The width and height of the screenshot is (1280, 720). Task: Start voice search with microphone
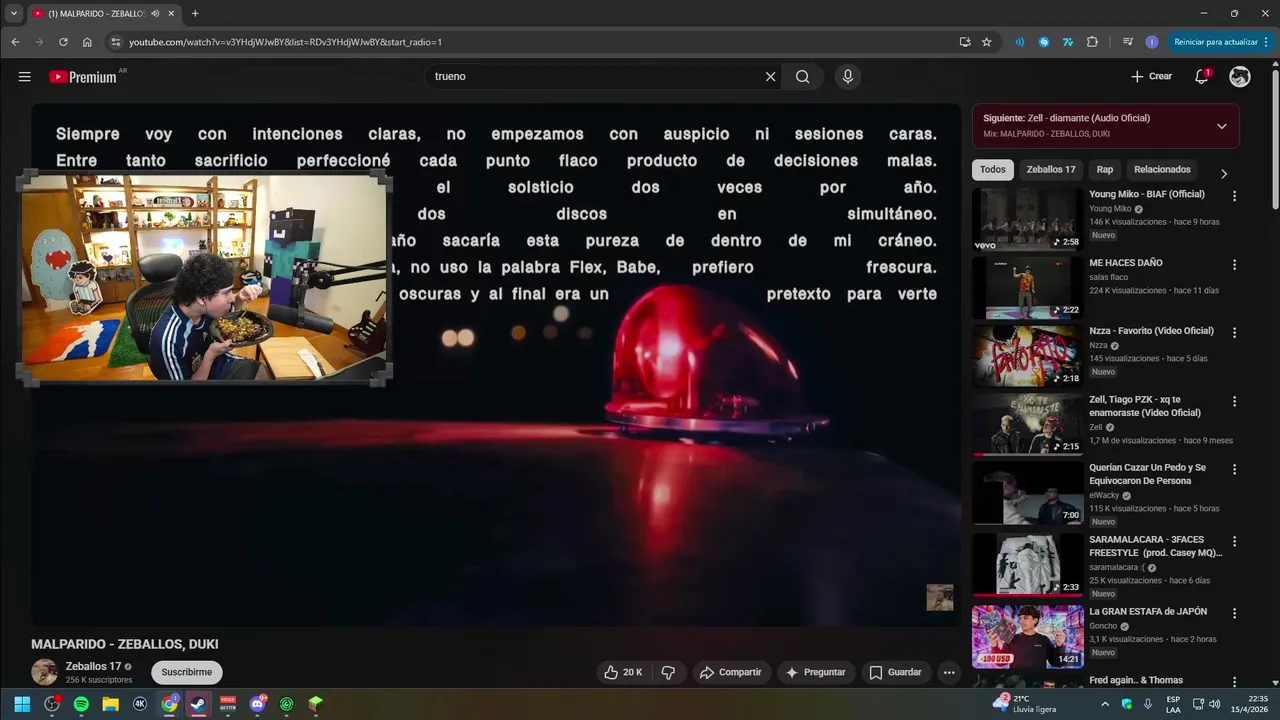point(848,77)
